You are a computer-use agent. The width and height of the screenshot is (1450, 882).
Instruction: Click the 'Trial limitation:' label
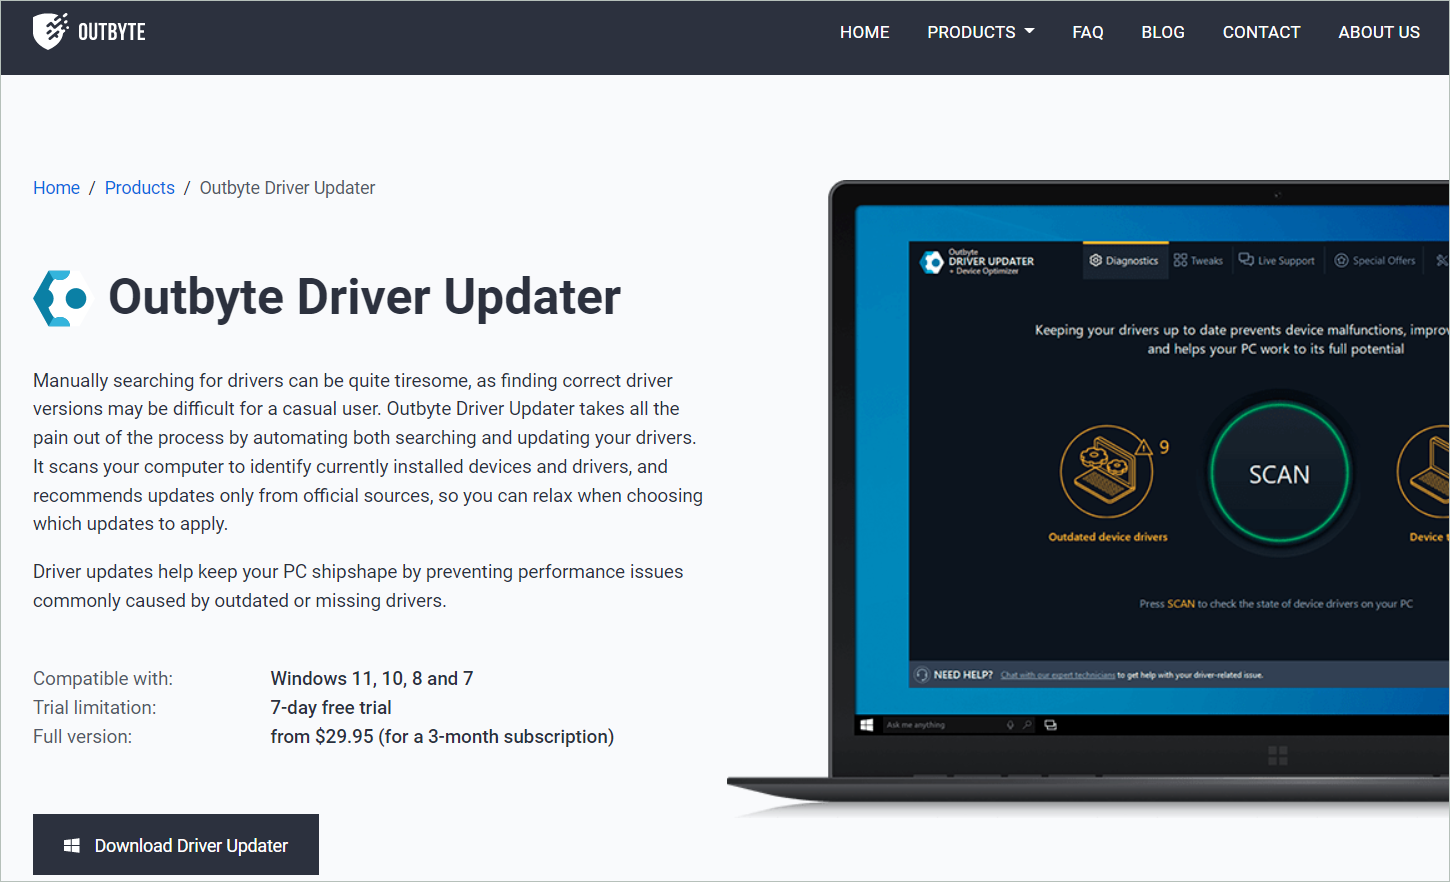click(95, 708)
